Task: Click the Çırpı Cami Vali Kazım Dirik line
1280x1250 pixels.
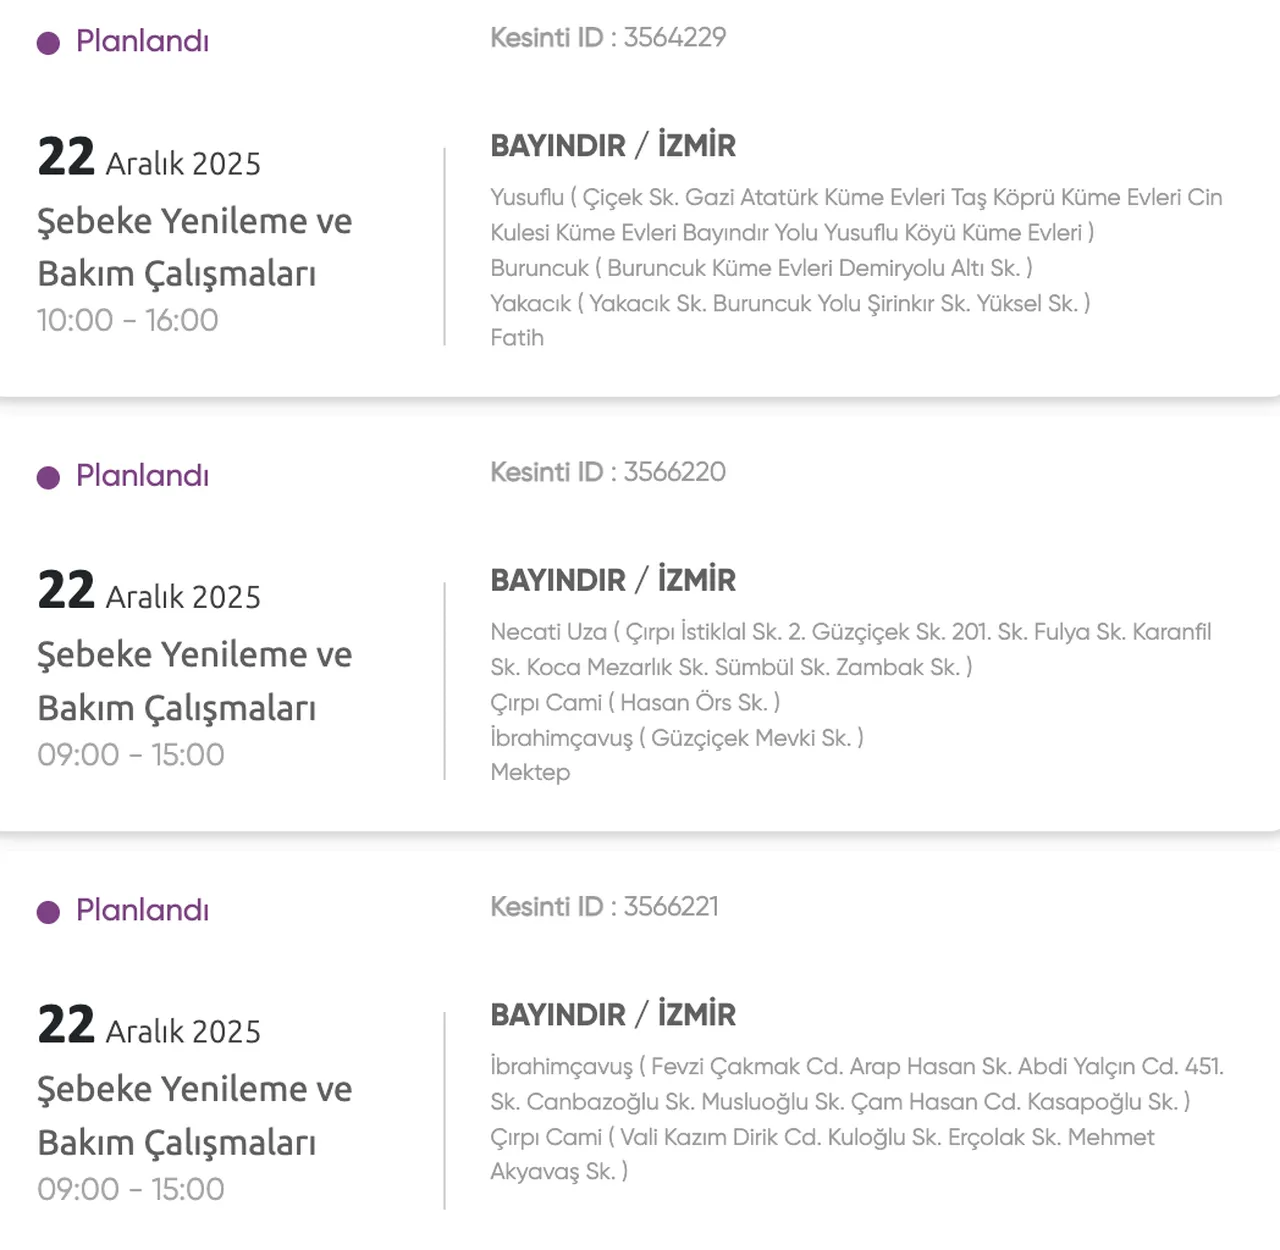Action: point(822,1154)
